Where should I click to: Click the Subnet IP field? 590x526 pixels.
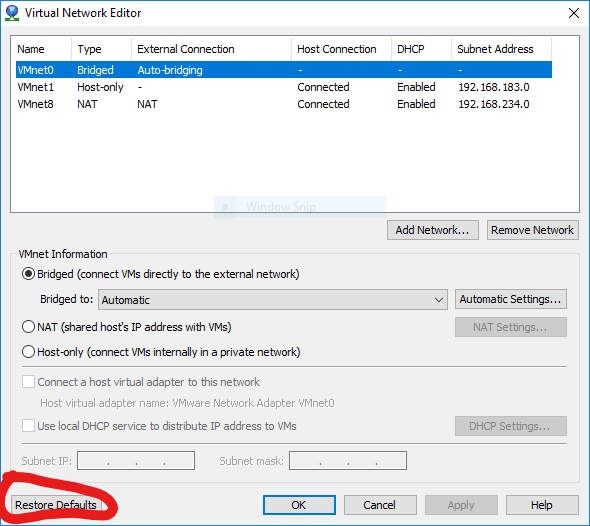pyautogui.click(x=136, y=461)
